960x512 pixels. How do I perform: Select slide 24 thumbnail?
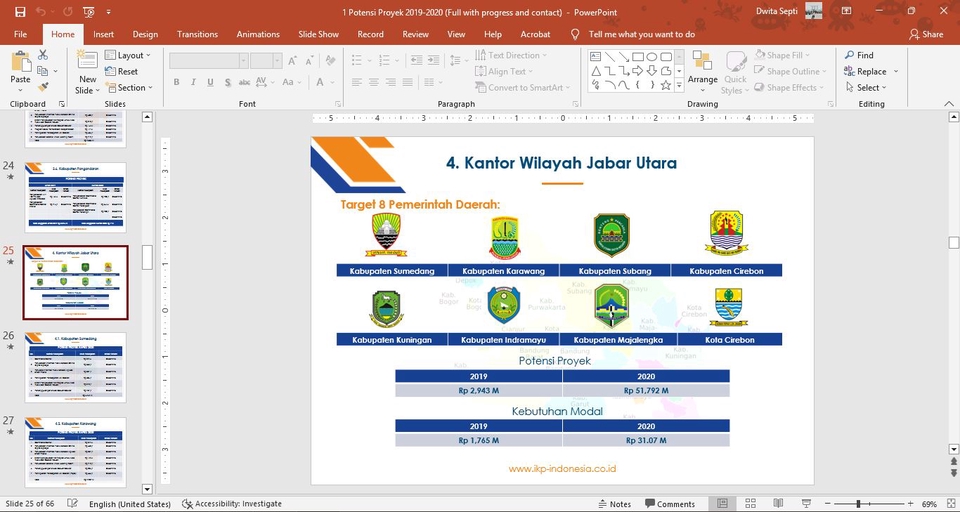point(75,197)
